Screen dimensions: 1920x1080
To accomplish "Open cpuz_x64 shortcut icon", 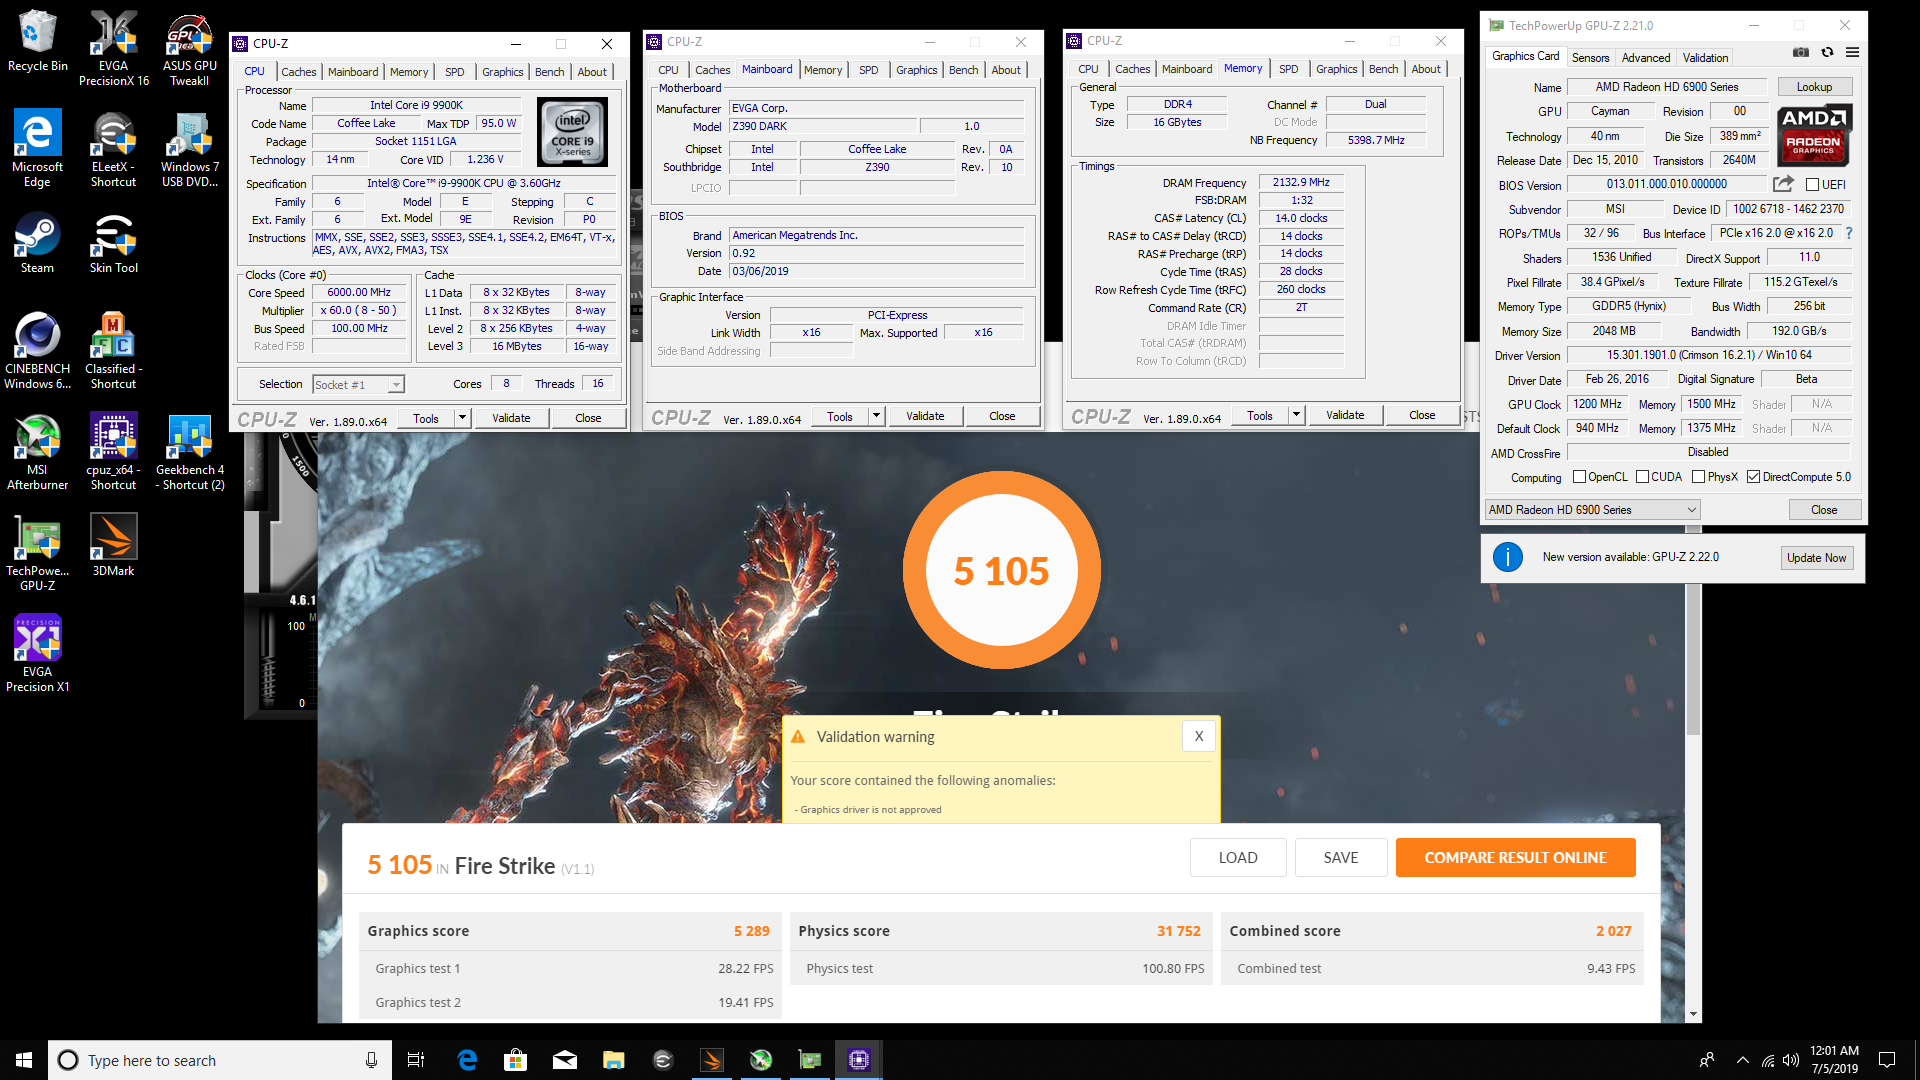I will (x=113, y=451).
